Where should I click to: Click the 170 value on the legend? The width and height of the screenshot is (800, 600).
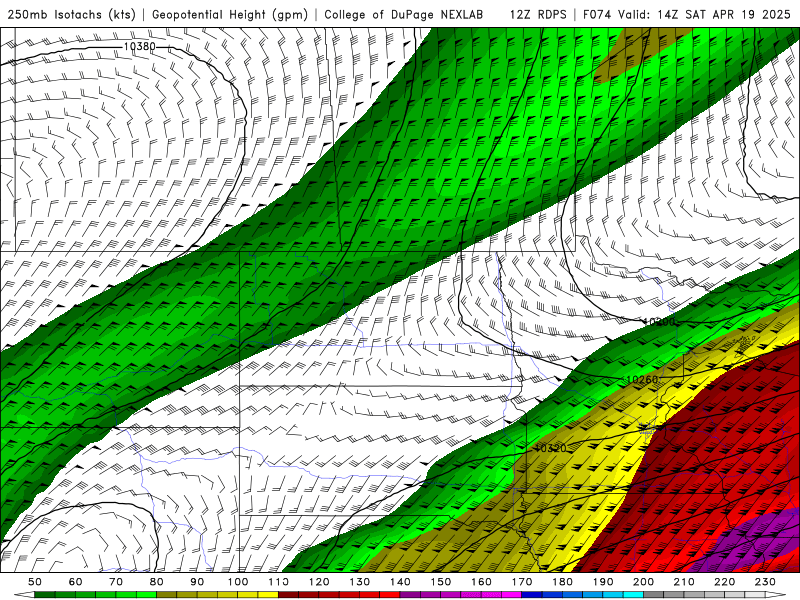(522, 582)
